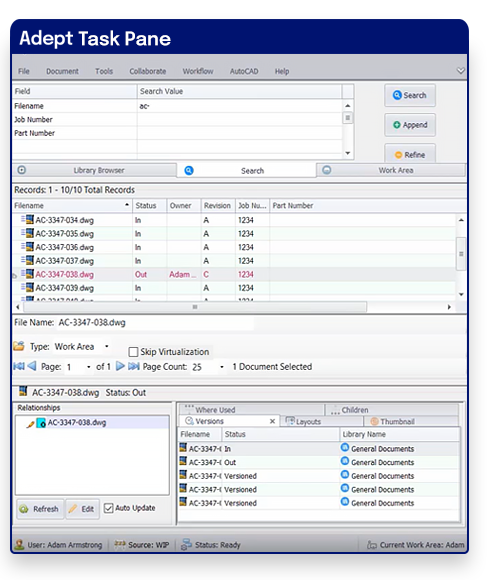The height and width of the screenshot is (580, 489).
Task: Click the Refine button
Action: coord(410,154)
